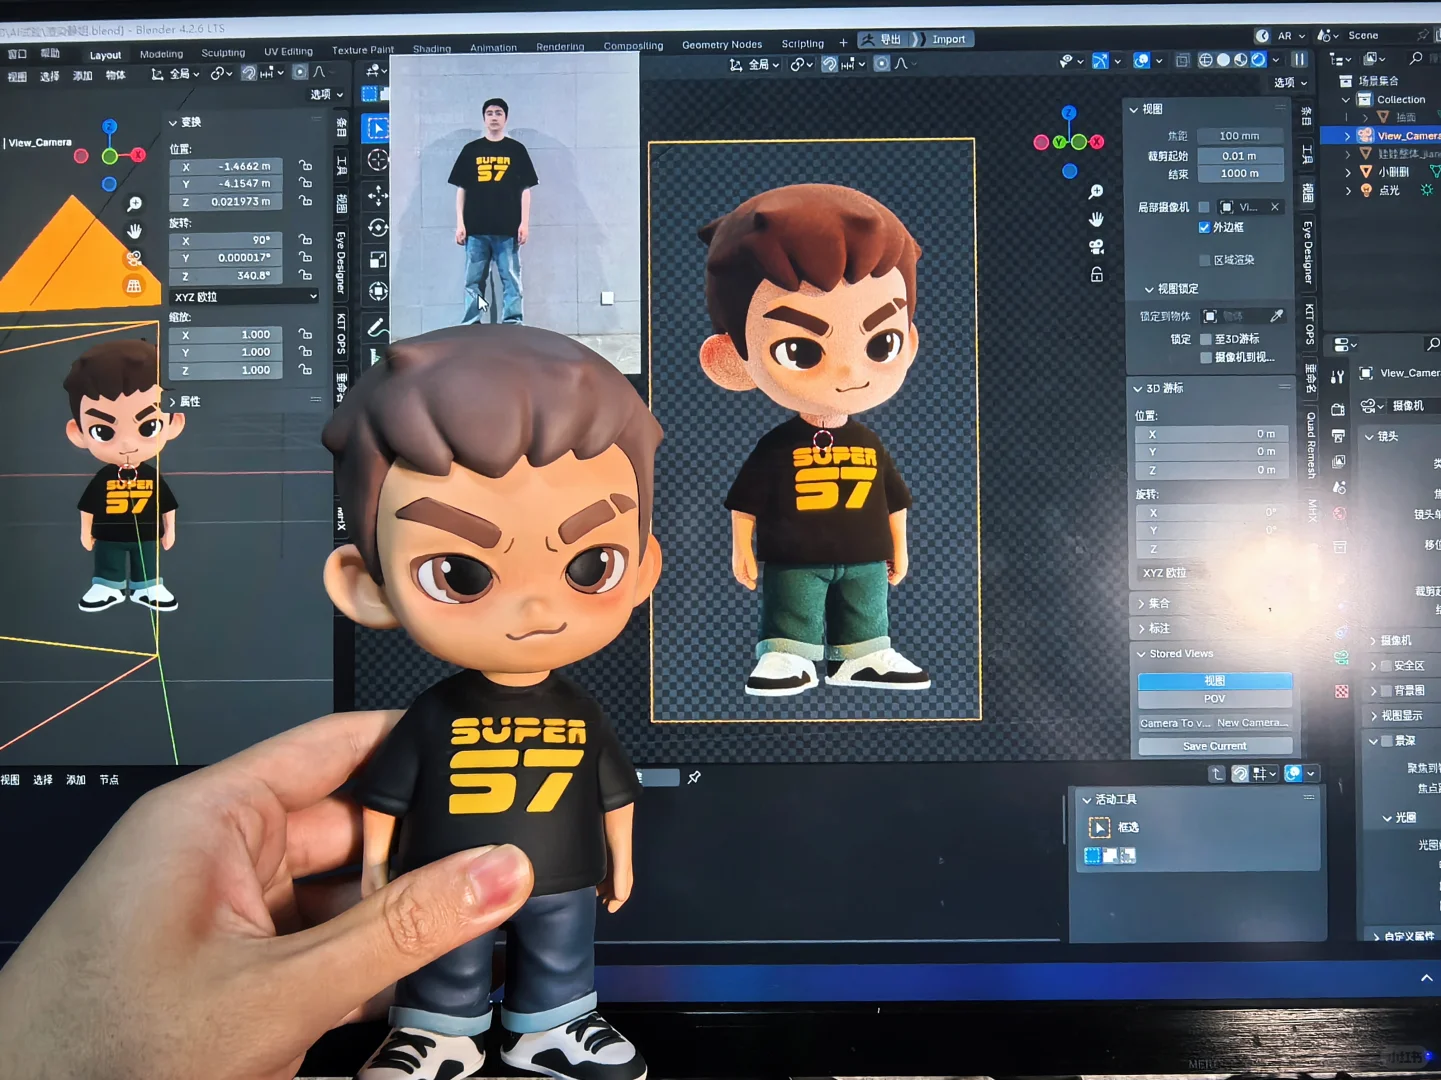Switch viewport shading to Rendered mode
Viewport: 1441px width, 1080px height.
(1260, 61)
